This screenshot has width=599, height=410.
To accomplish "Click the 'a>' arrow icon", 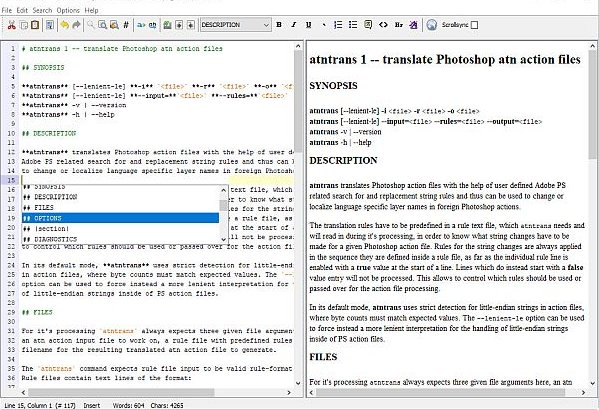I will tap(141, 25).
